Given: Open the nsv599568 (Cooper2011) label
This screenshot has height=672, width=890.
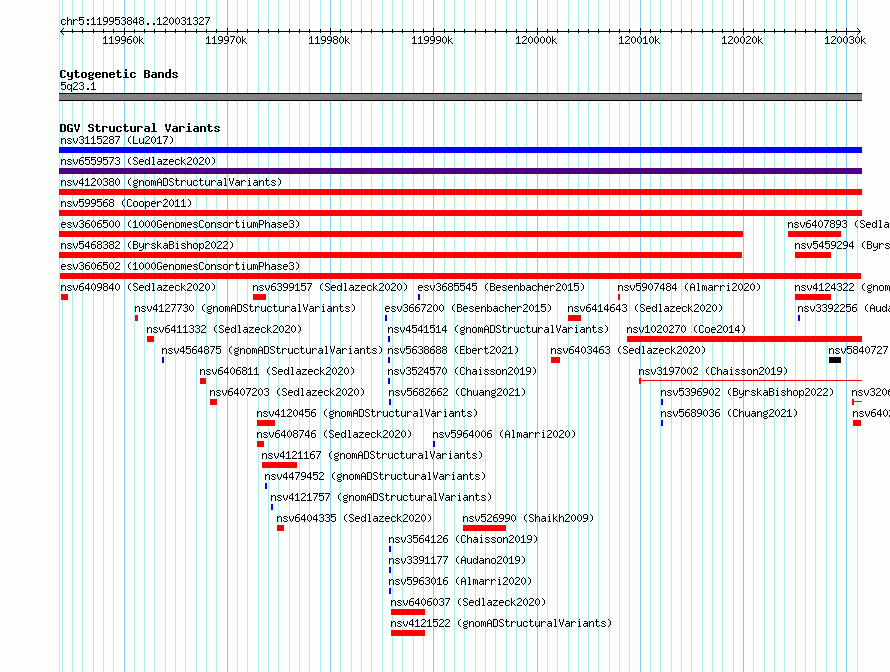Looking at the screenshot, I should tap(126, 203).
